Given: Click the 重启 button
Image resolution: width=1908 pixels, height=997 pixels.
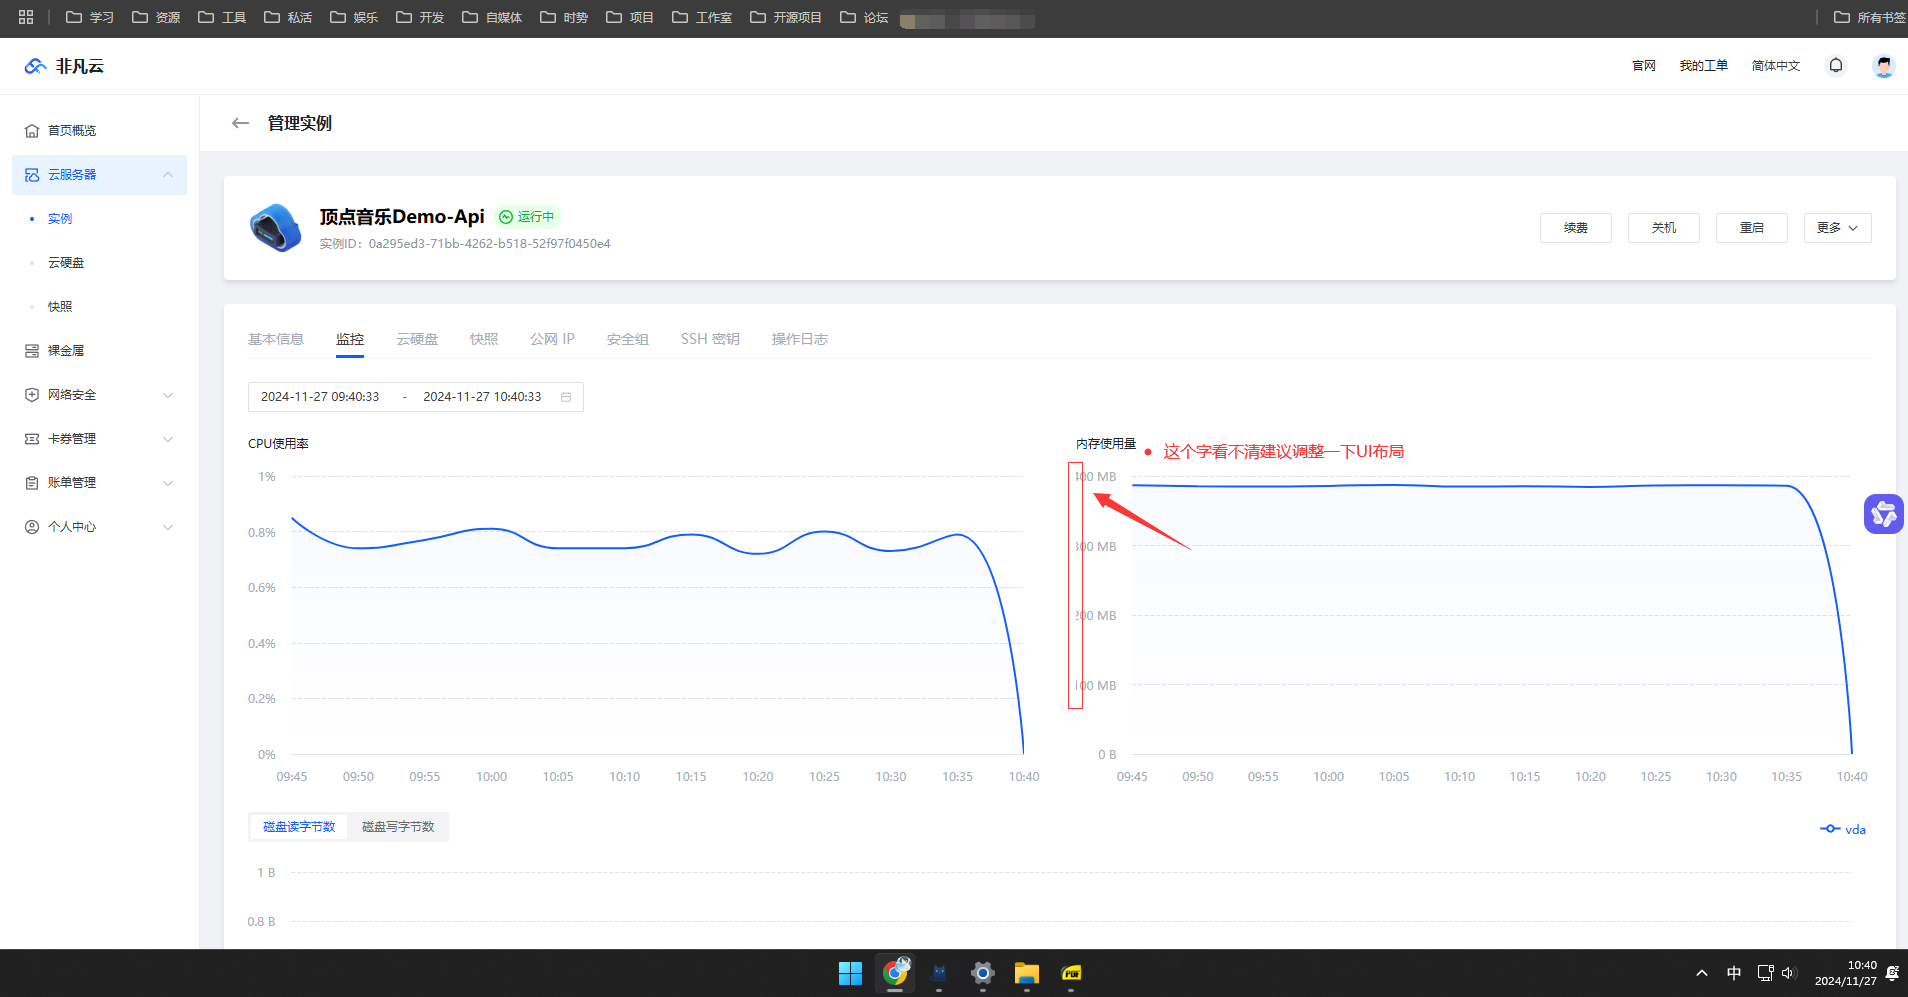Looking at the screenshot, I should (1752, 228).
